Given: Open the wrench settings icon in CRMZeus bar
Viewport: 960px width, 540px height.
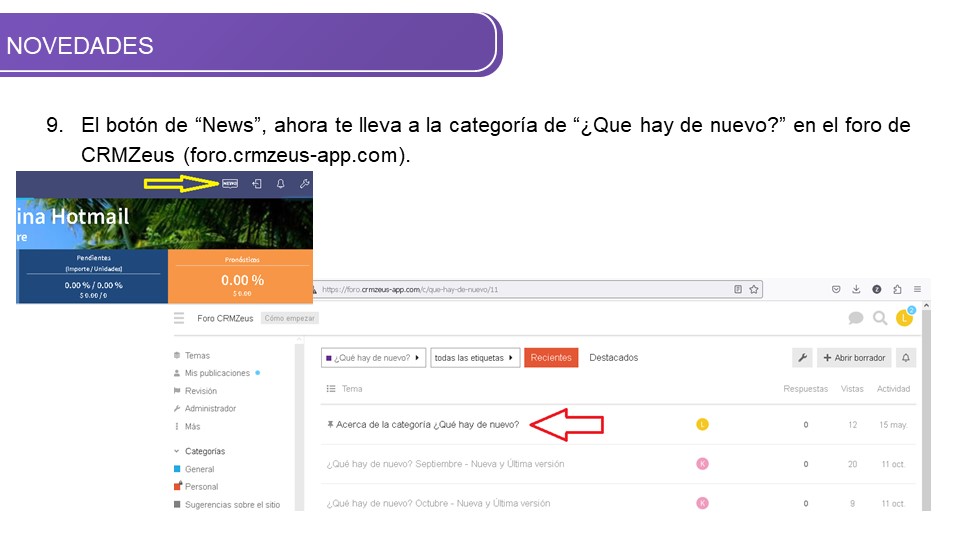Looking at the screenshot, I should (x=304, y=184).
